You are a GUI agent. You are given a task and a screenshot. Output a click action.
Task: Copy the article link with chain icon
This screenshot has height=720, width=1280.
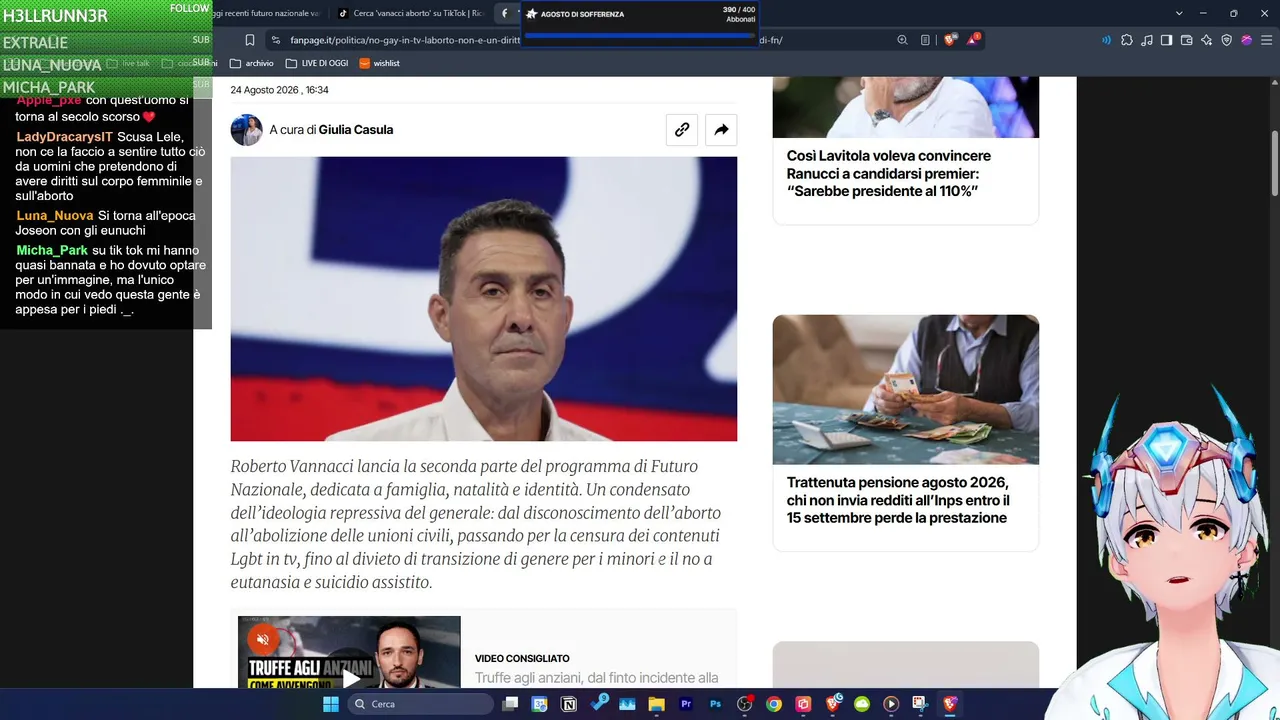[x=682, y=130]
